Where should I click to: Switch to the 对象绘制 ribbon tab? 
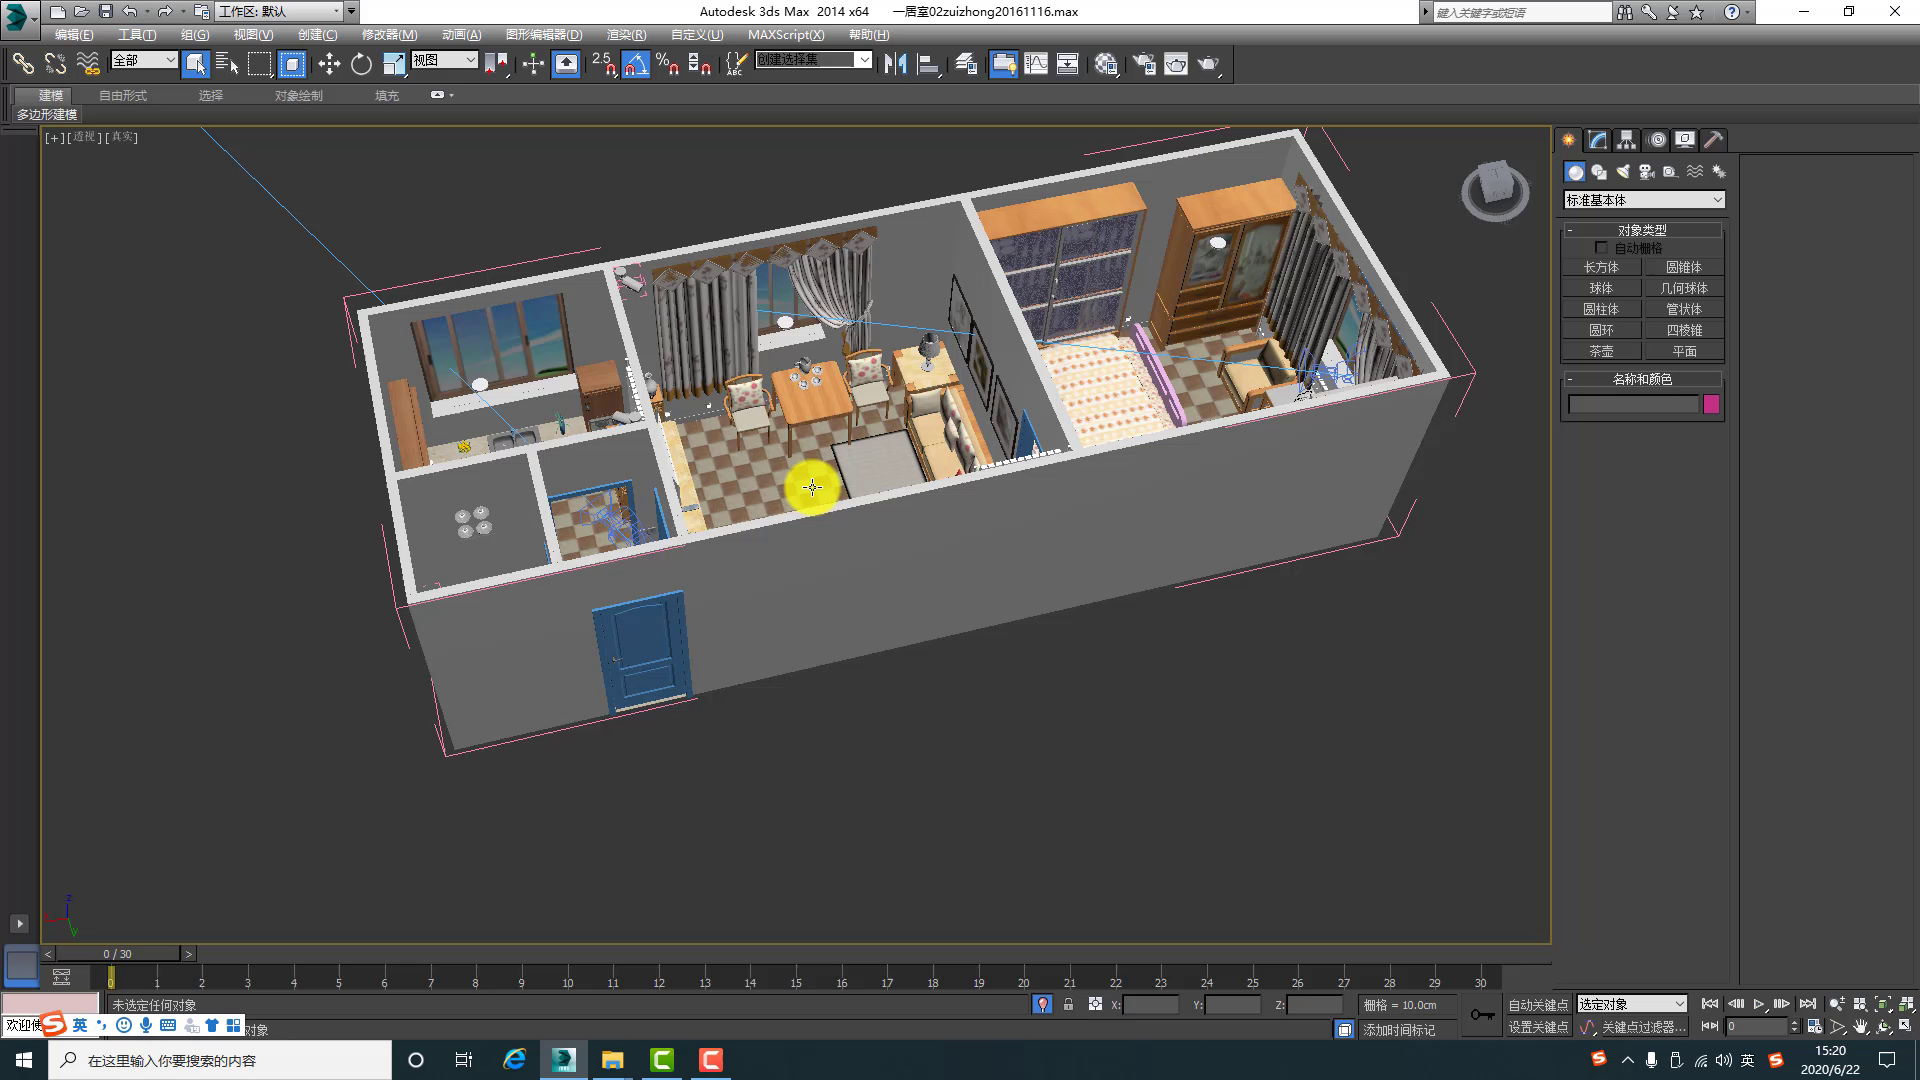pyautogui.click(x=298, y=96)
